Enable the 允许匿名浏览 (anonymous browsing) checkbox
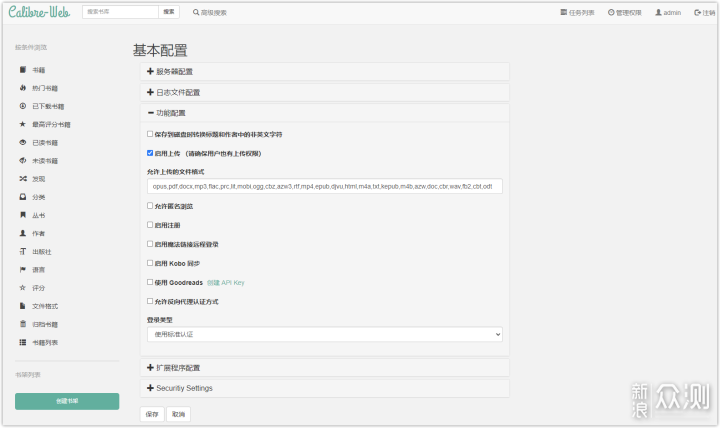 tap(150, 206)
